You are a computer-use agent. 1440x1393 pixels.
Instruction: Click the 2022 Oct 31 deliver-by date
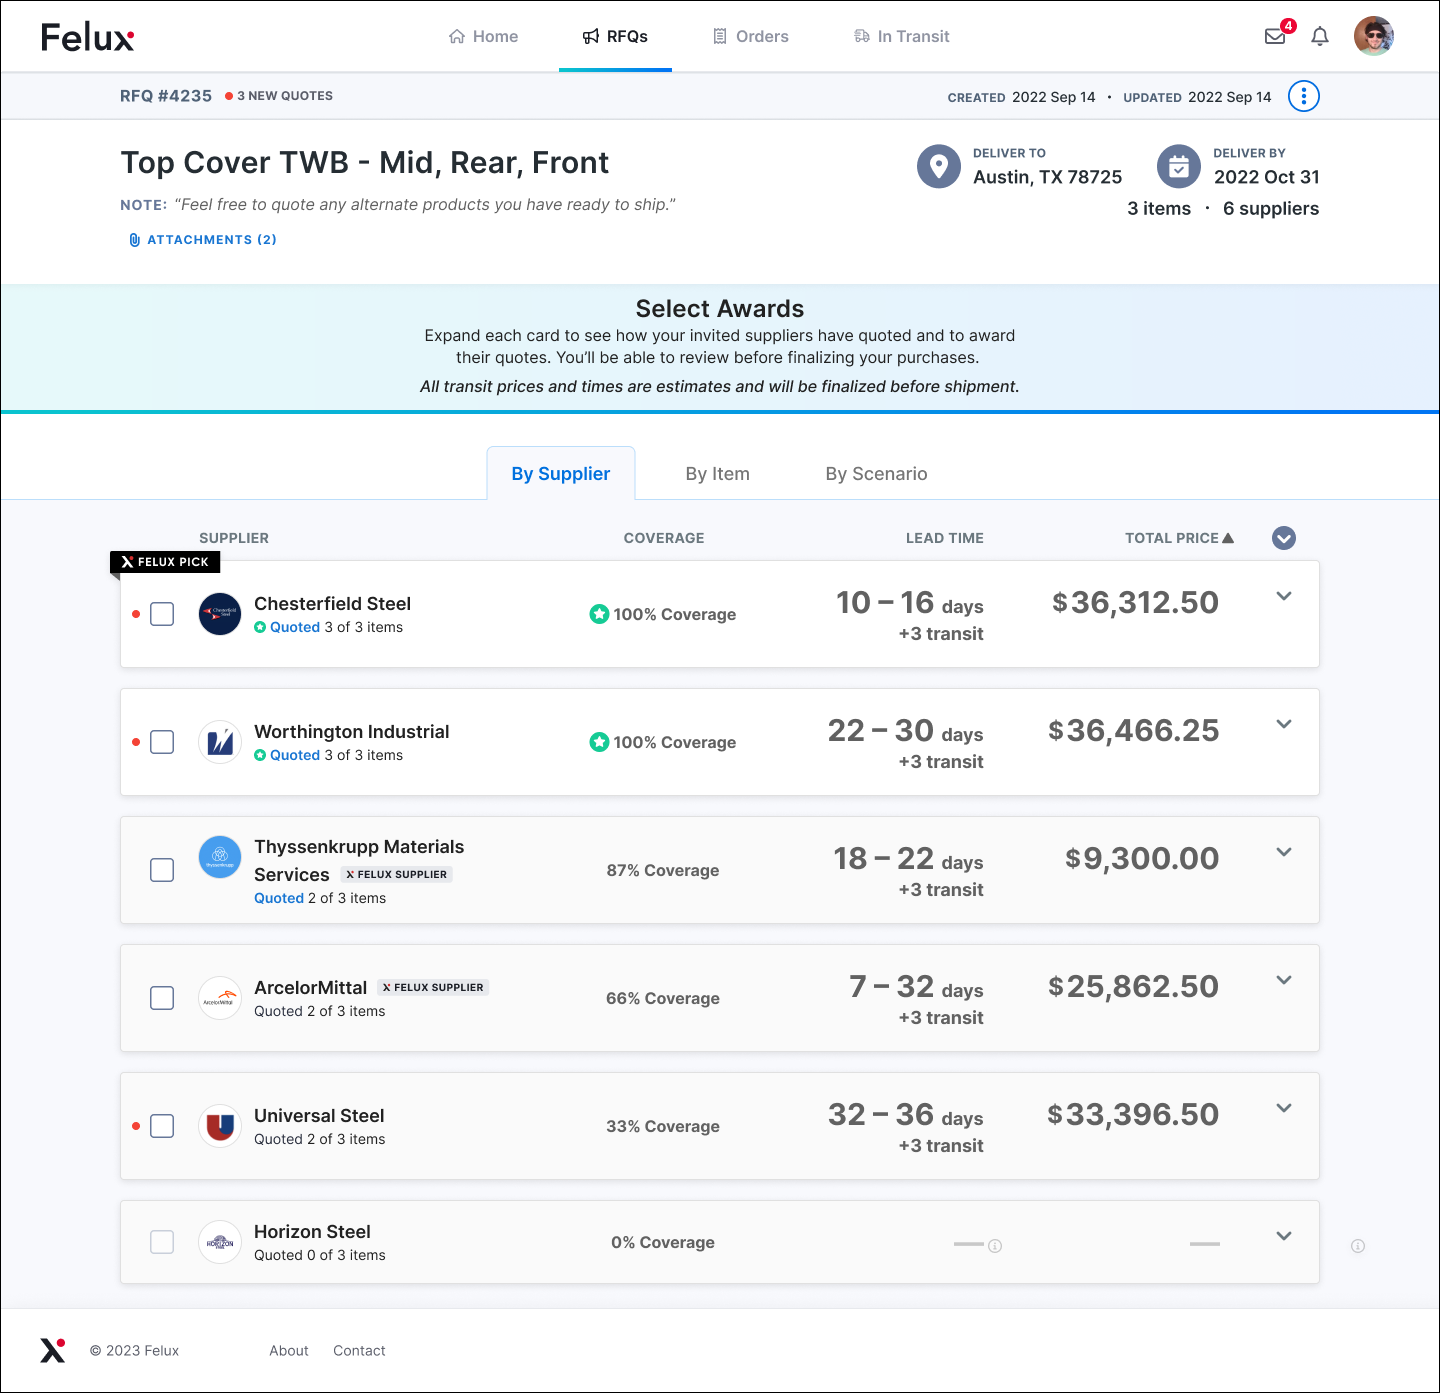pos(1267,177)
